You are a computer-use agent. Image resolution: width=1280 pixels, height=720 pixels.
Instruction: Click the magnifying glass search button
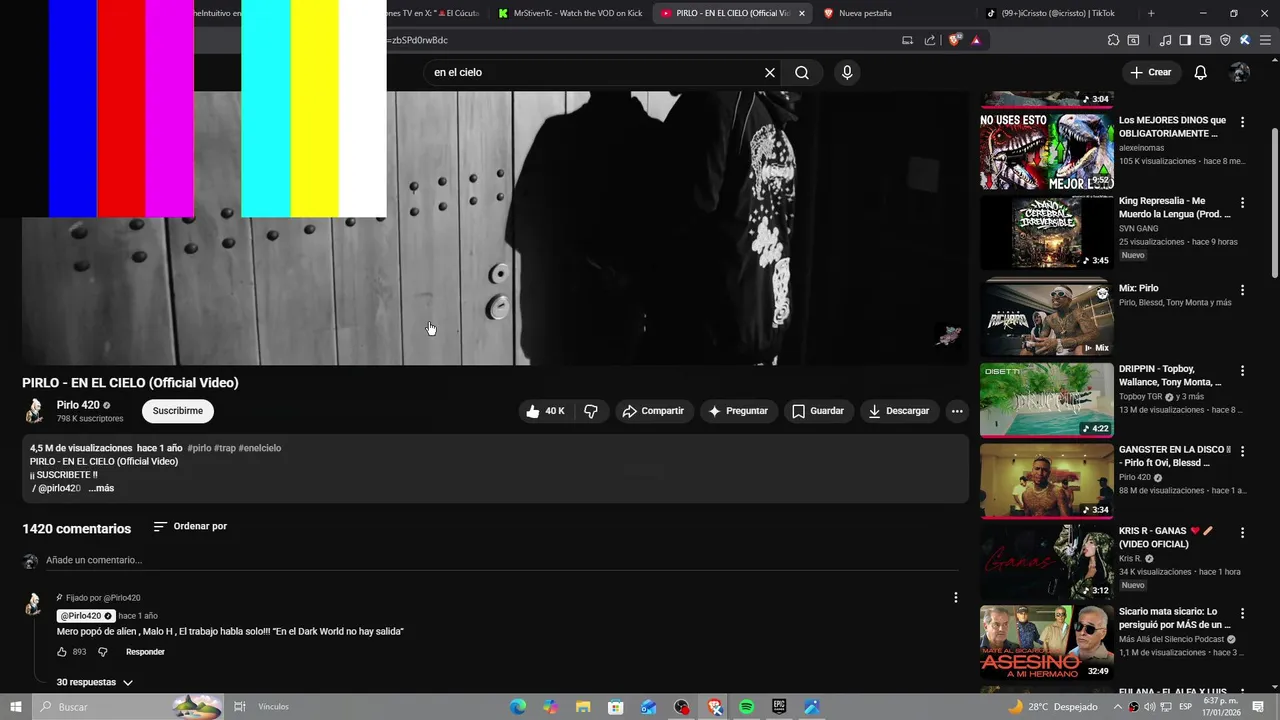pos(802,73)
